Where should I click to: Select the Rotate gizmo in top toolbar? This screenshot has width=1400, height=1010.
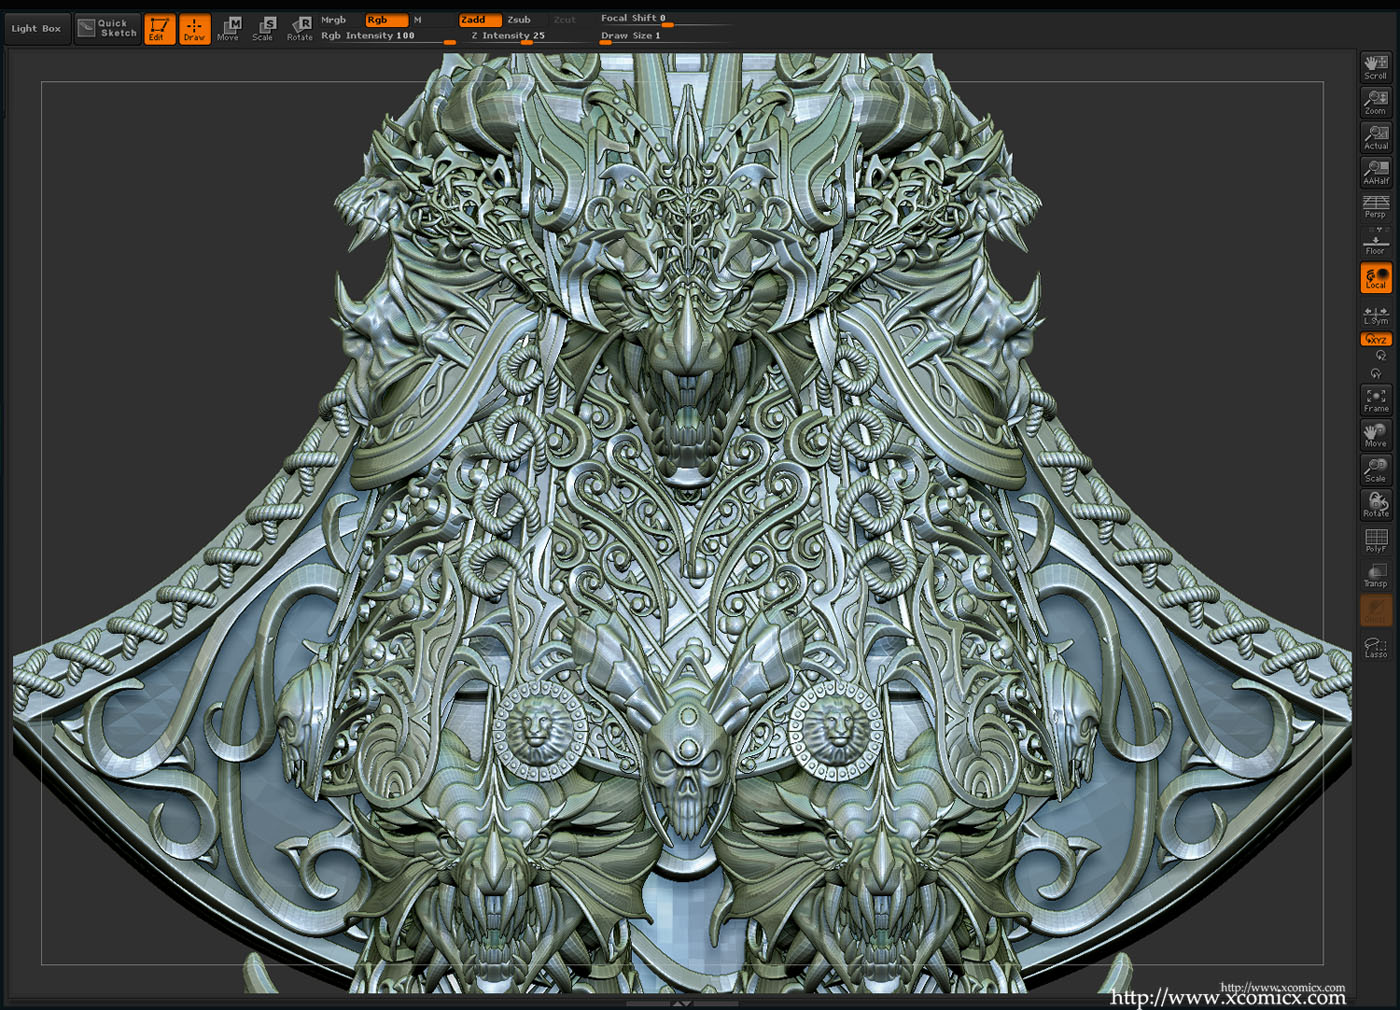coord(300,29)
